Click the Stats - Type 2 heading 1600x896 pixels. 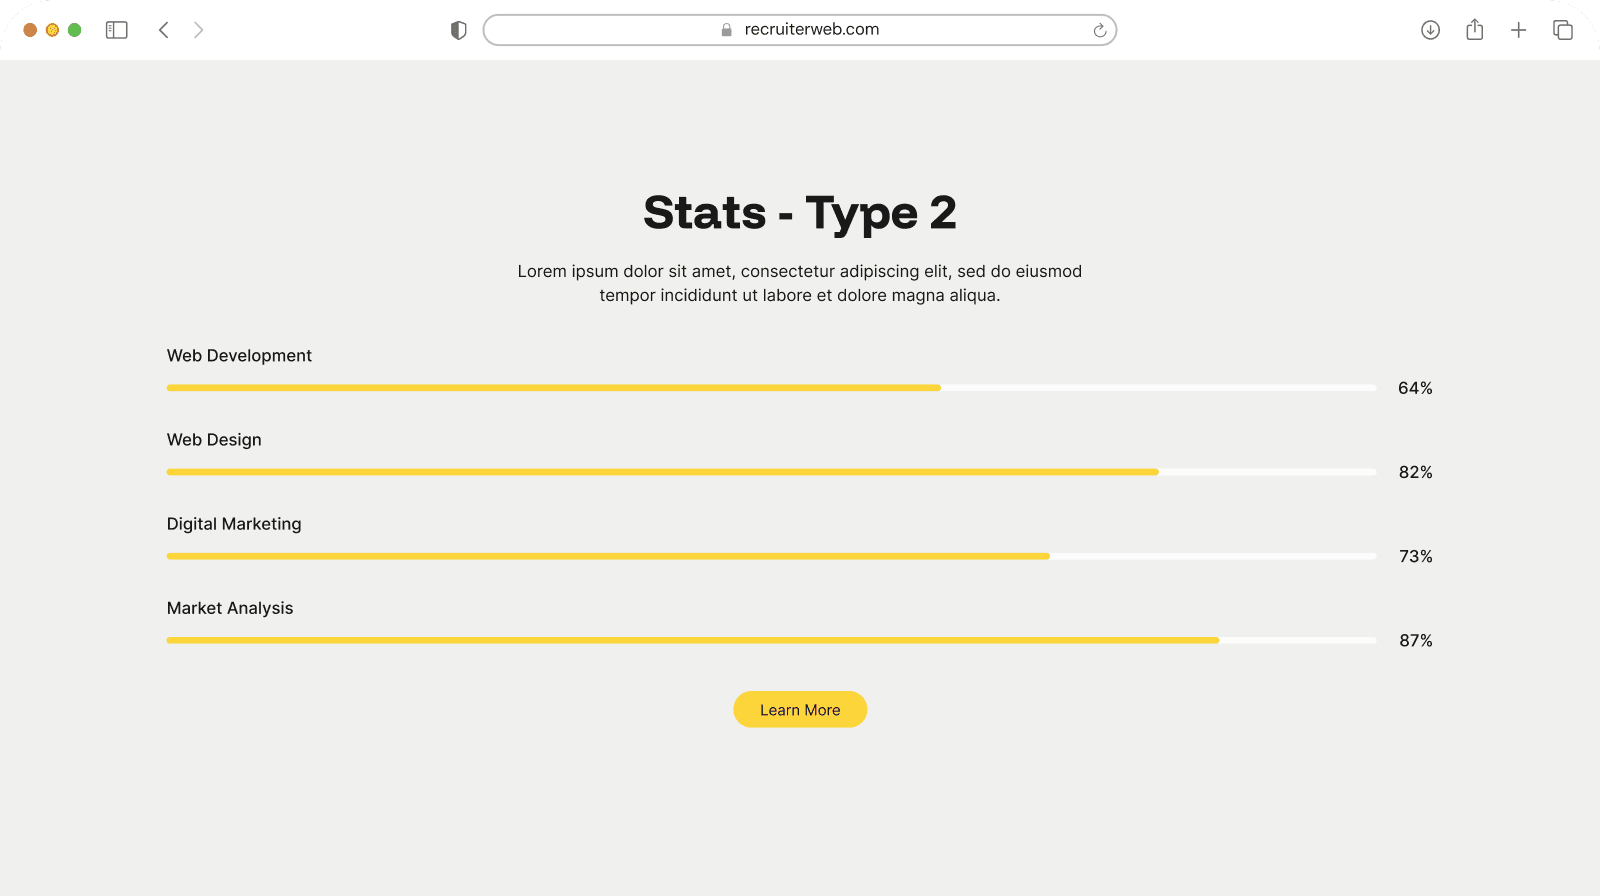coord(799,213)
